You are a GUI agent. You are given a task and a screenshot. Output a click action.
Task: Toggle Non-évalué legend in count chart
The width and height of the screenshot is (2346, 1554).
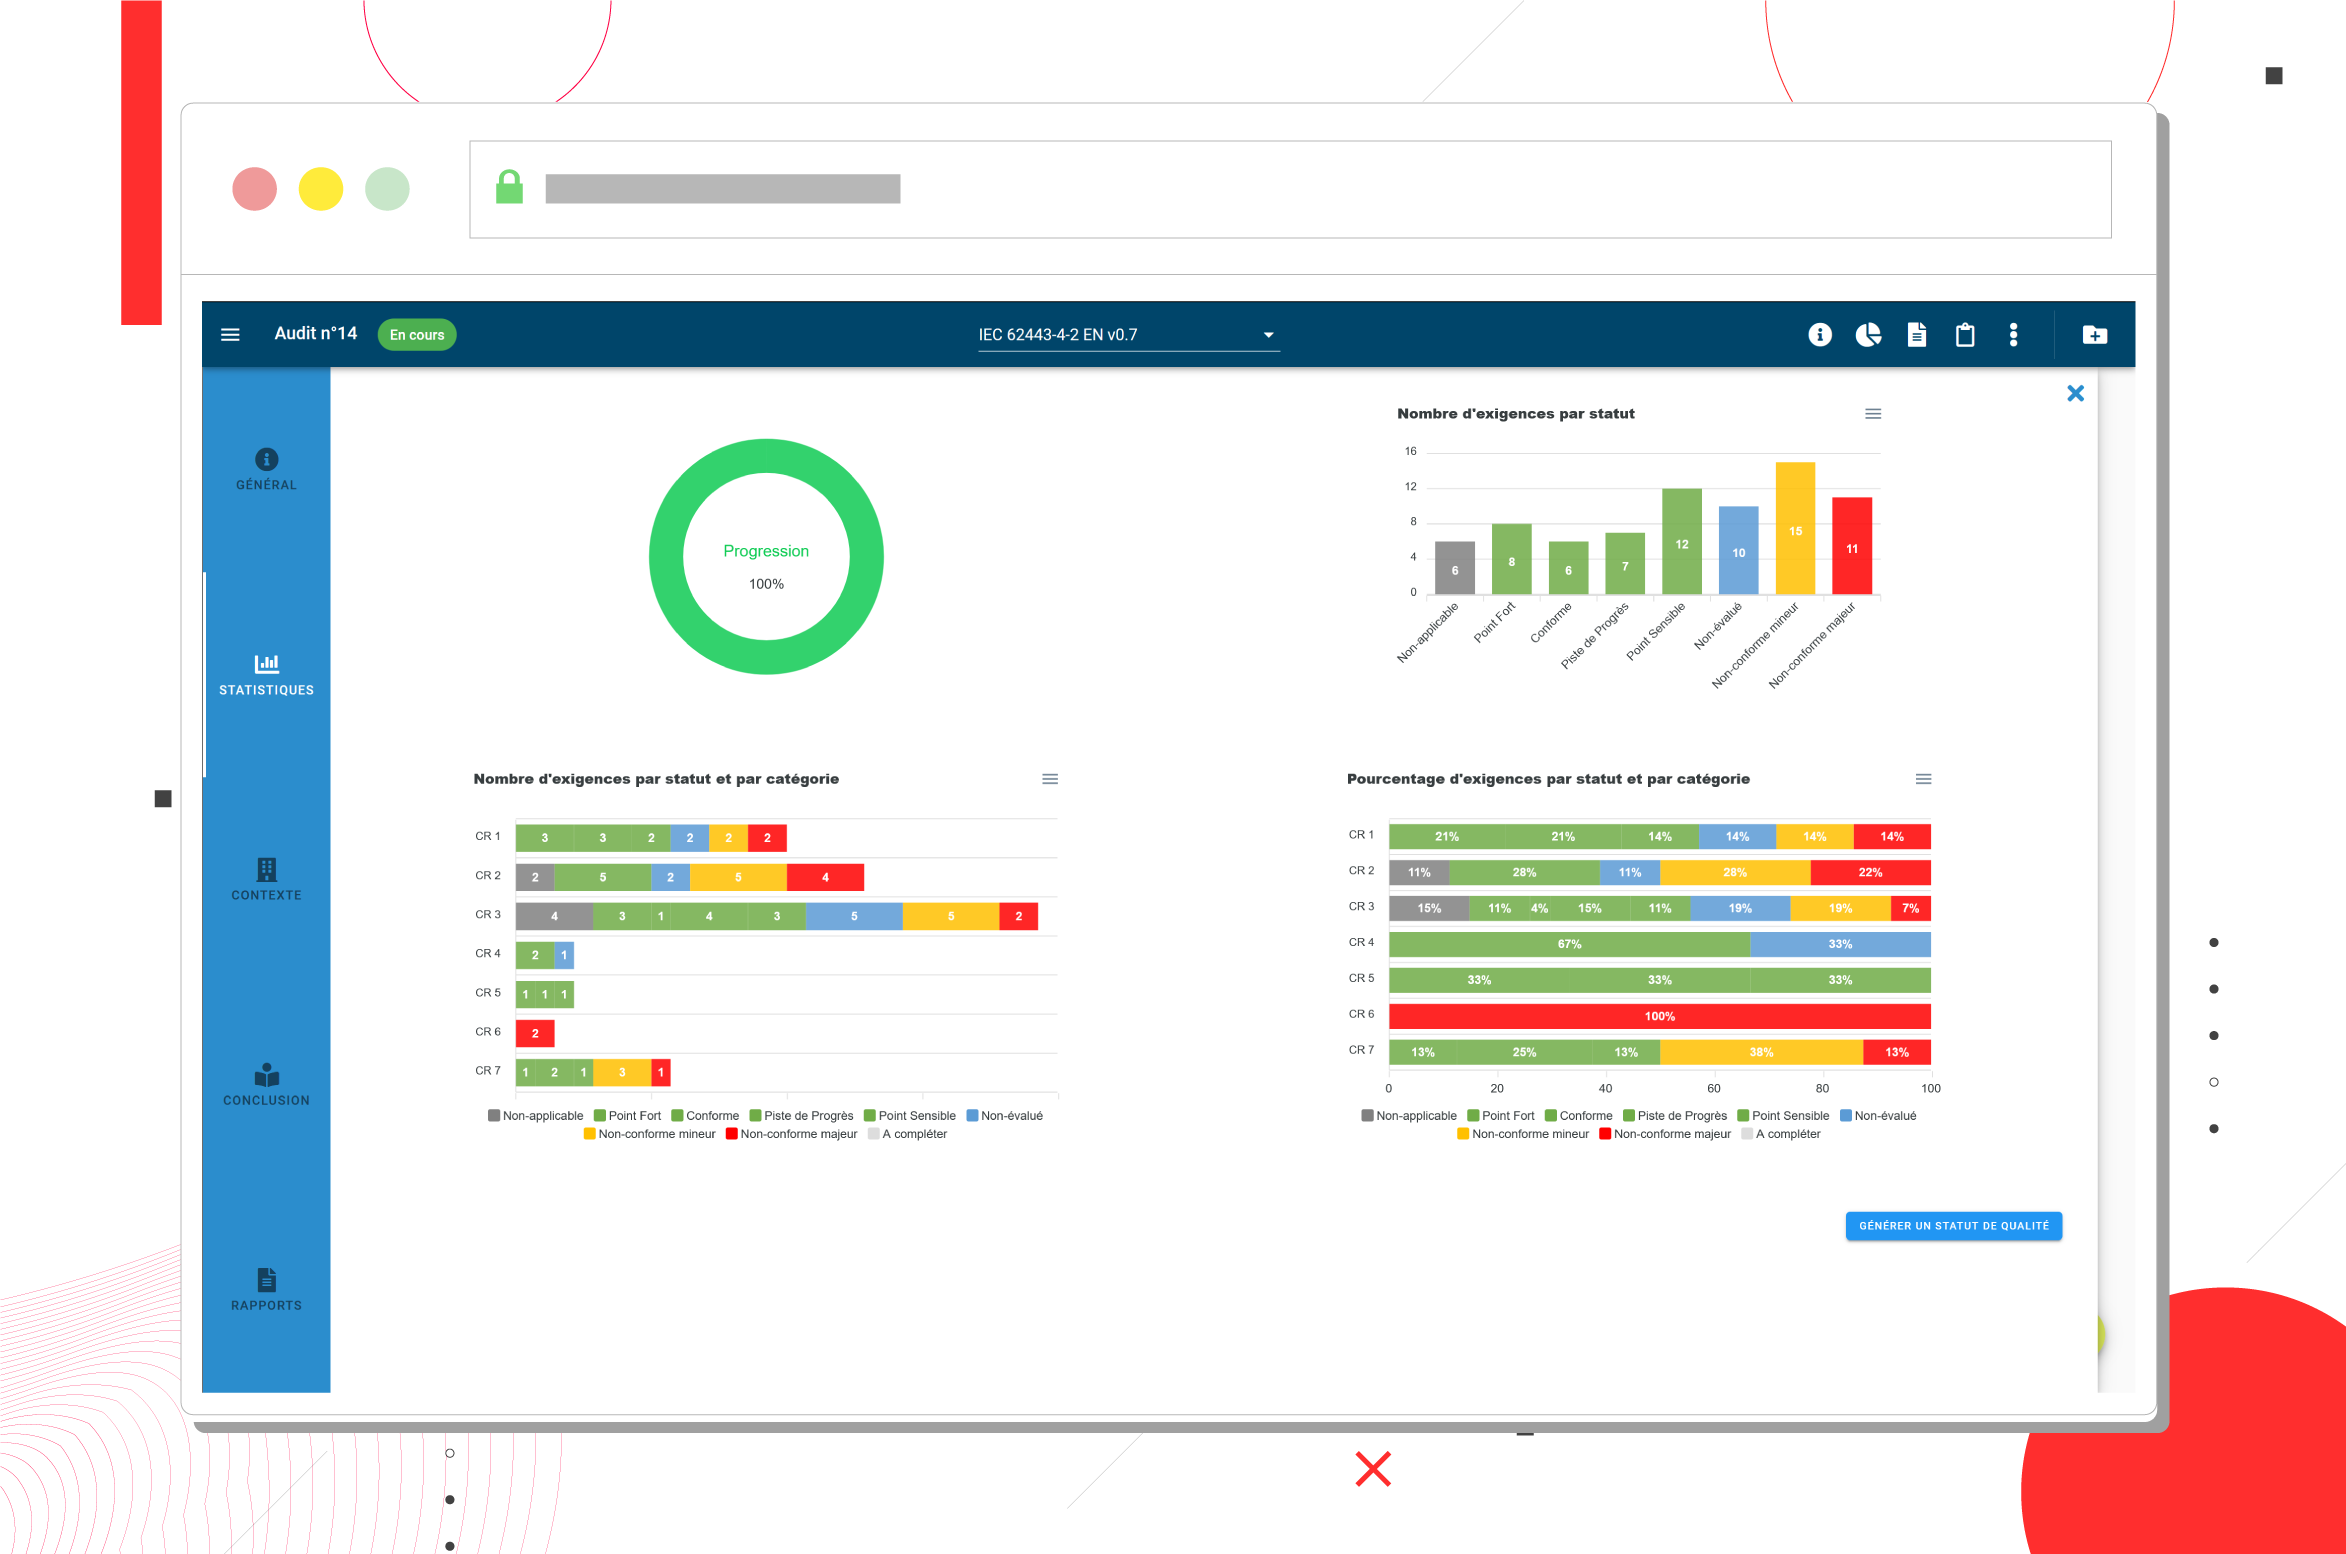(1004, 1116)
